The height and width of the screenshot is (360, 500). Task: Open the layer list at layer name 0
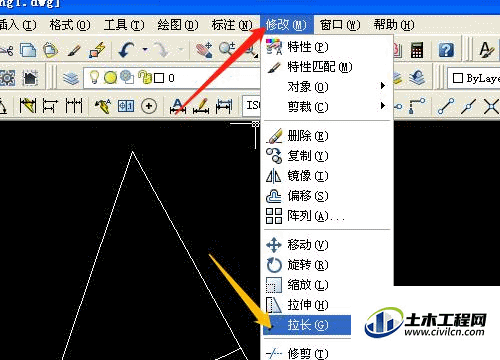click(171, 78)
